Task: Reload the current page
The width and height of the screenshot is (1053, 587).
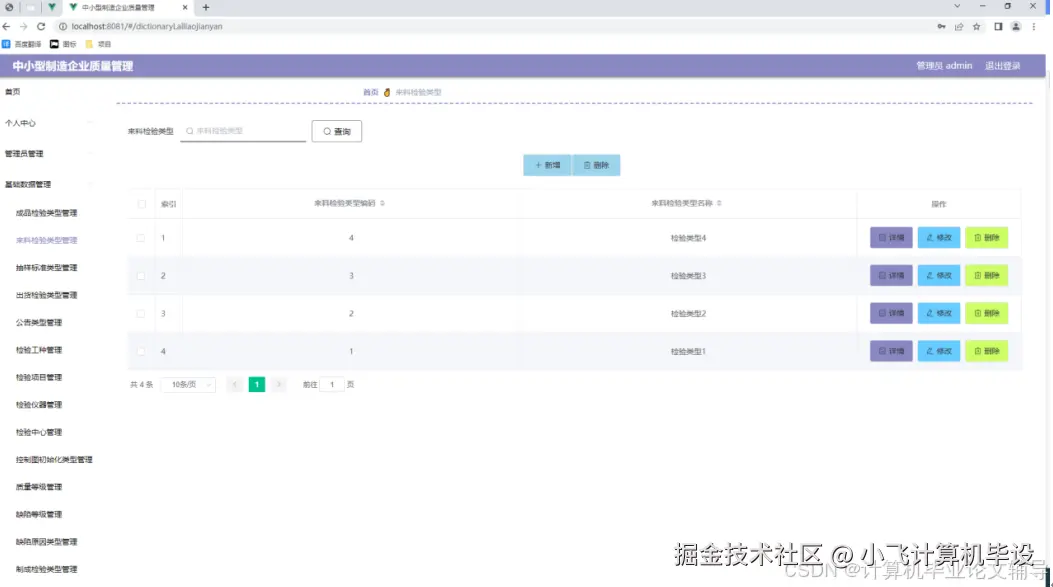Action: click(x=41, y=26)
